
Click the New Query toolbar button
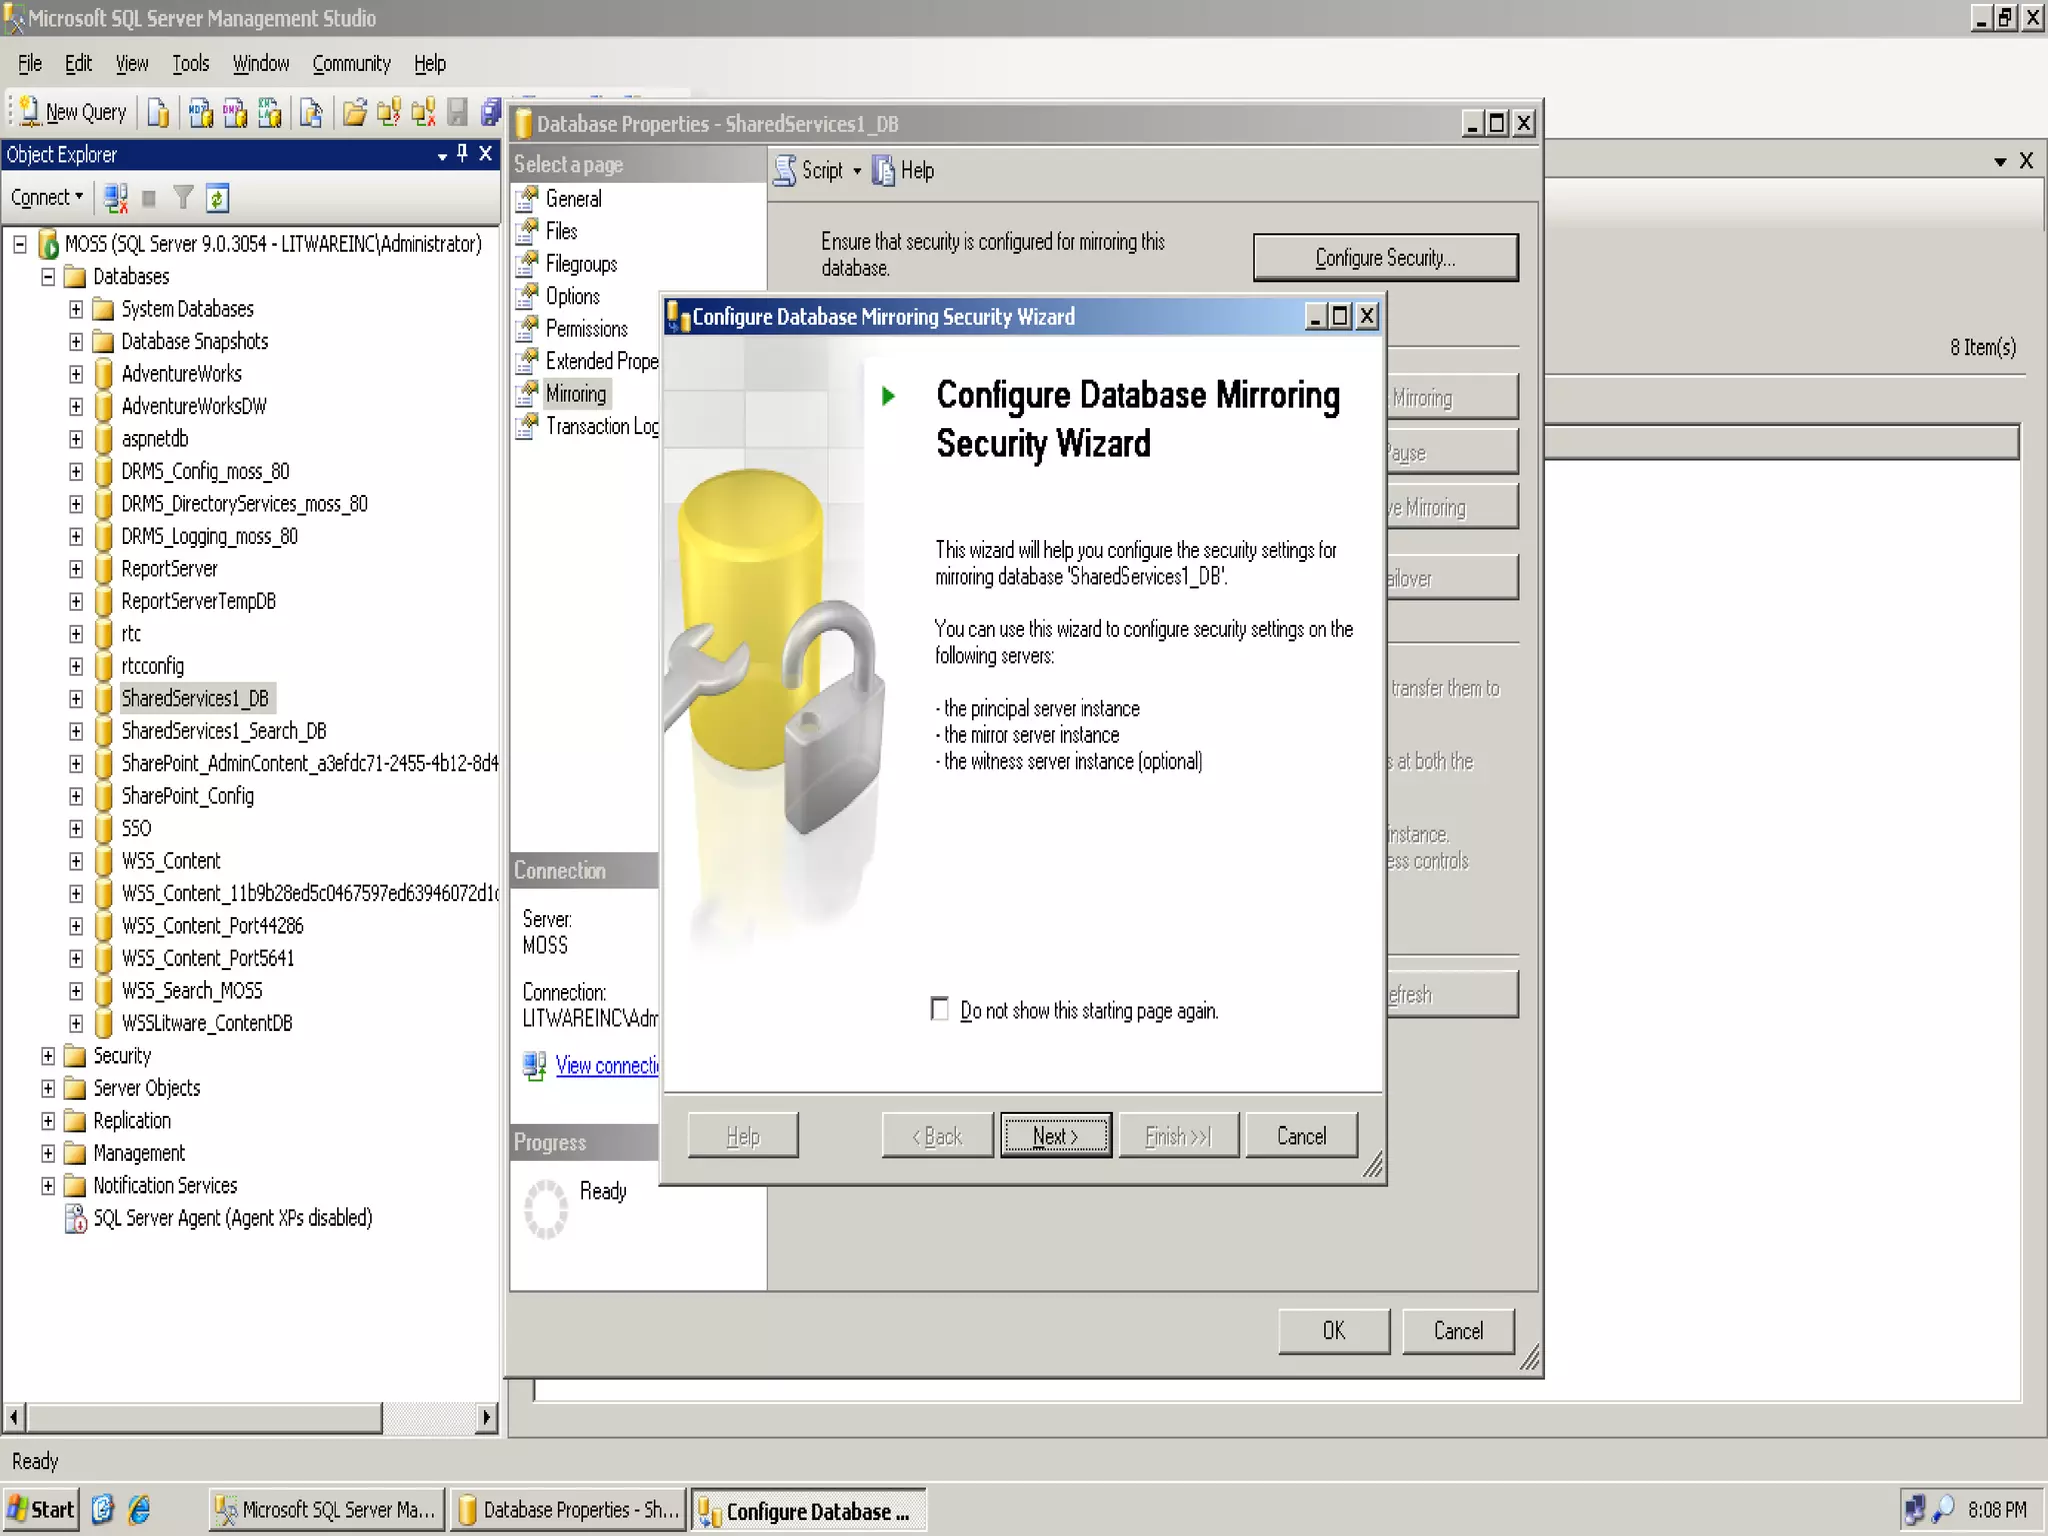73,112
